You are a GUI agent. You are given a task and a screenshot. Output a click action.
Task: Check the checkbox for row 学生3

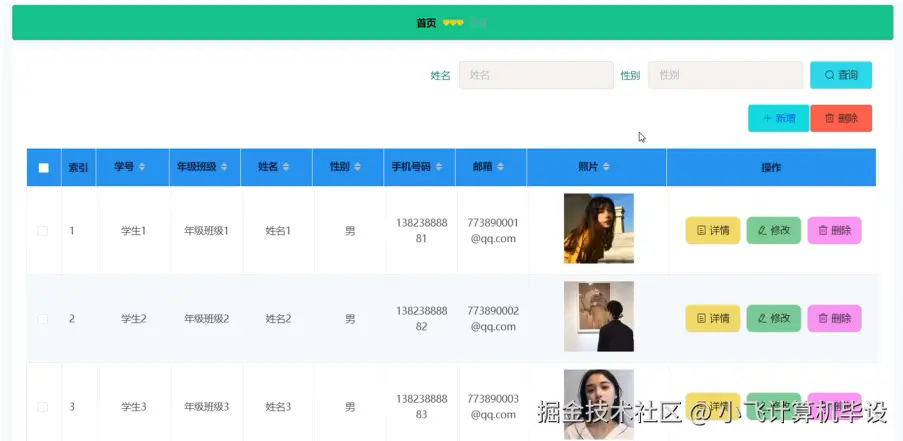[43, 407]
